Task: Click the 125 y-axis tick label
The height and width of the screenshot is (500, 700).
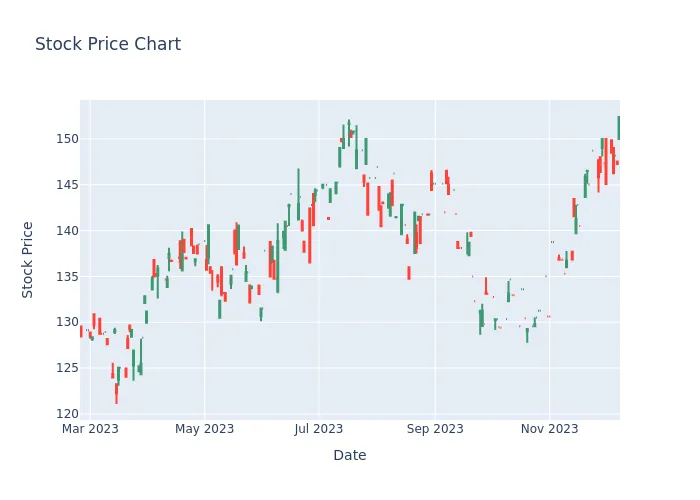Action: point(67,368)
